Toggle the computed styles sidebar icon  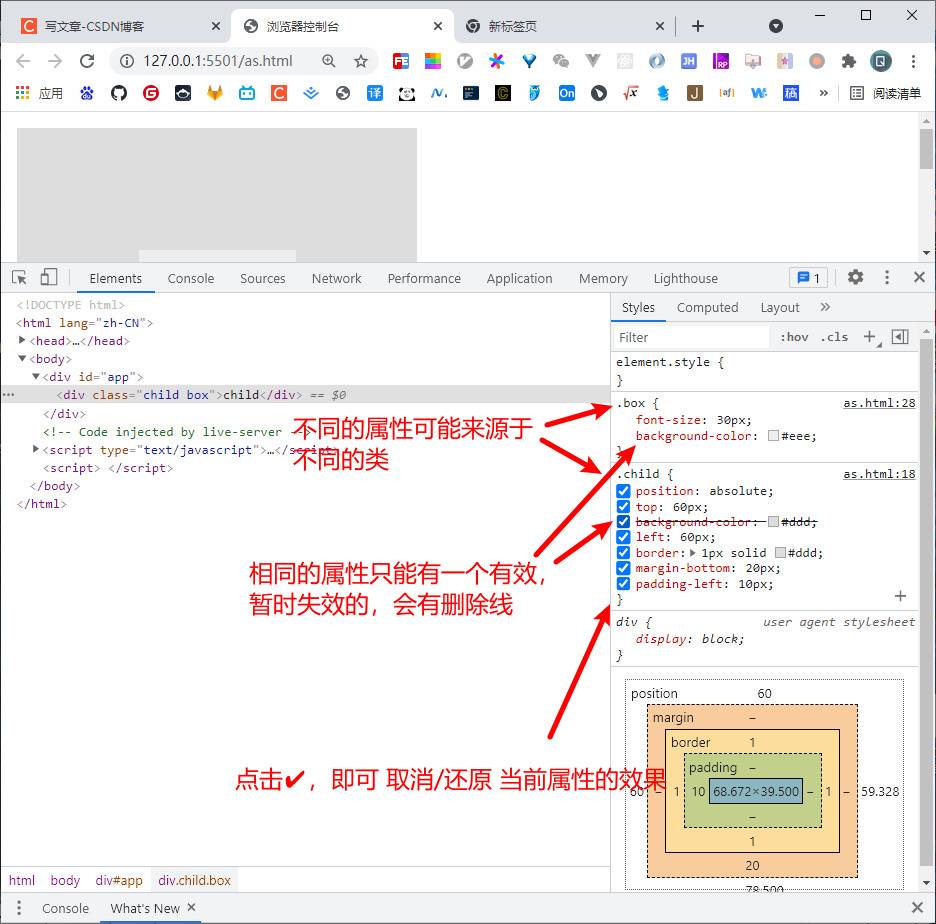click(x=900, y=337)
